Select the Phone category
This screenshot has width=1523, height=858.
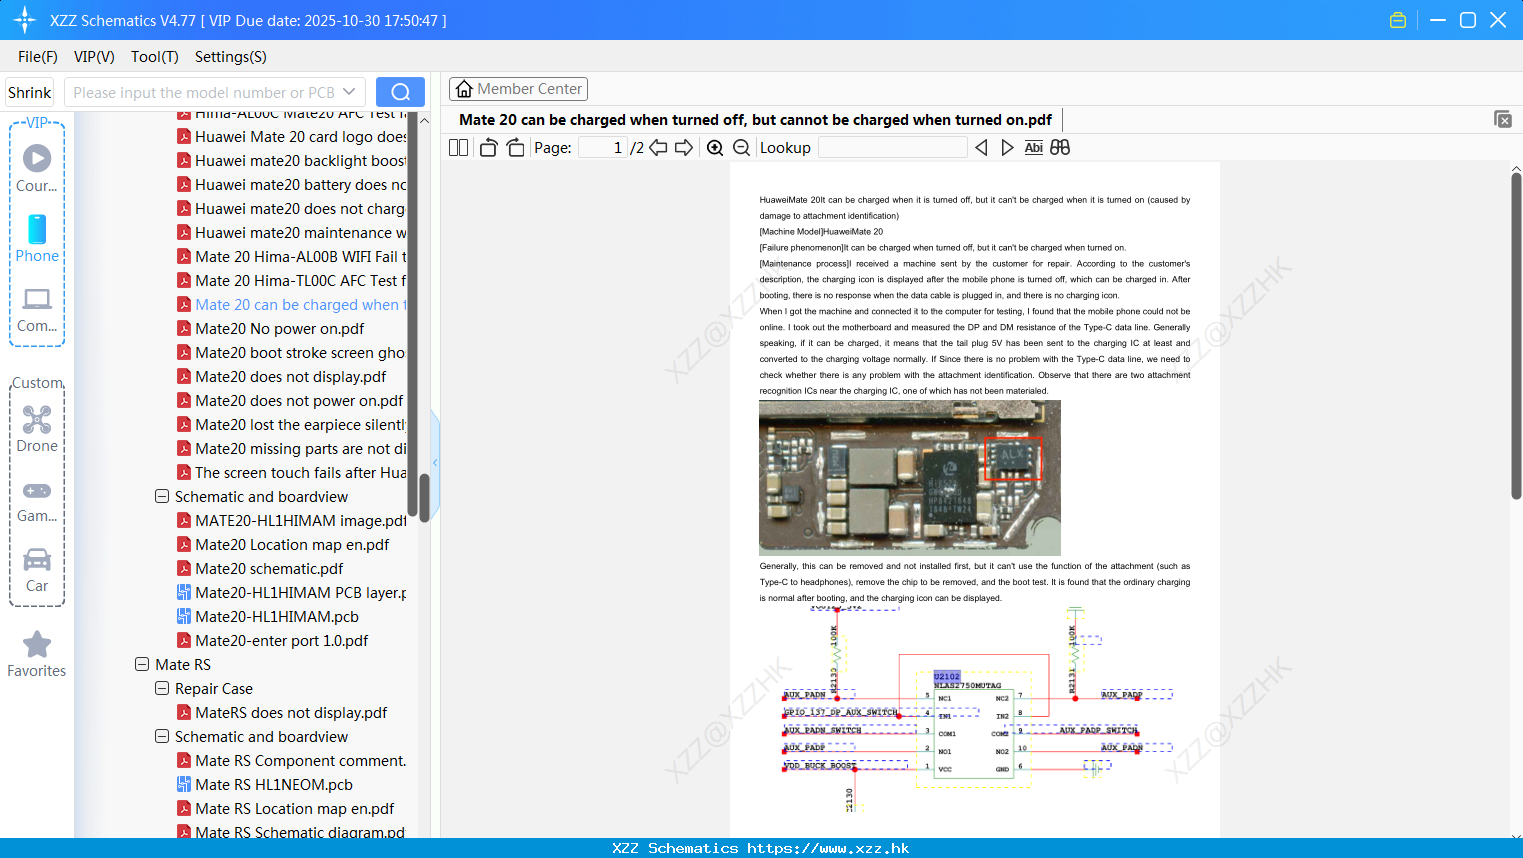[x=37, y=239]
